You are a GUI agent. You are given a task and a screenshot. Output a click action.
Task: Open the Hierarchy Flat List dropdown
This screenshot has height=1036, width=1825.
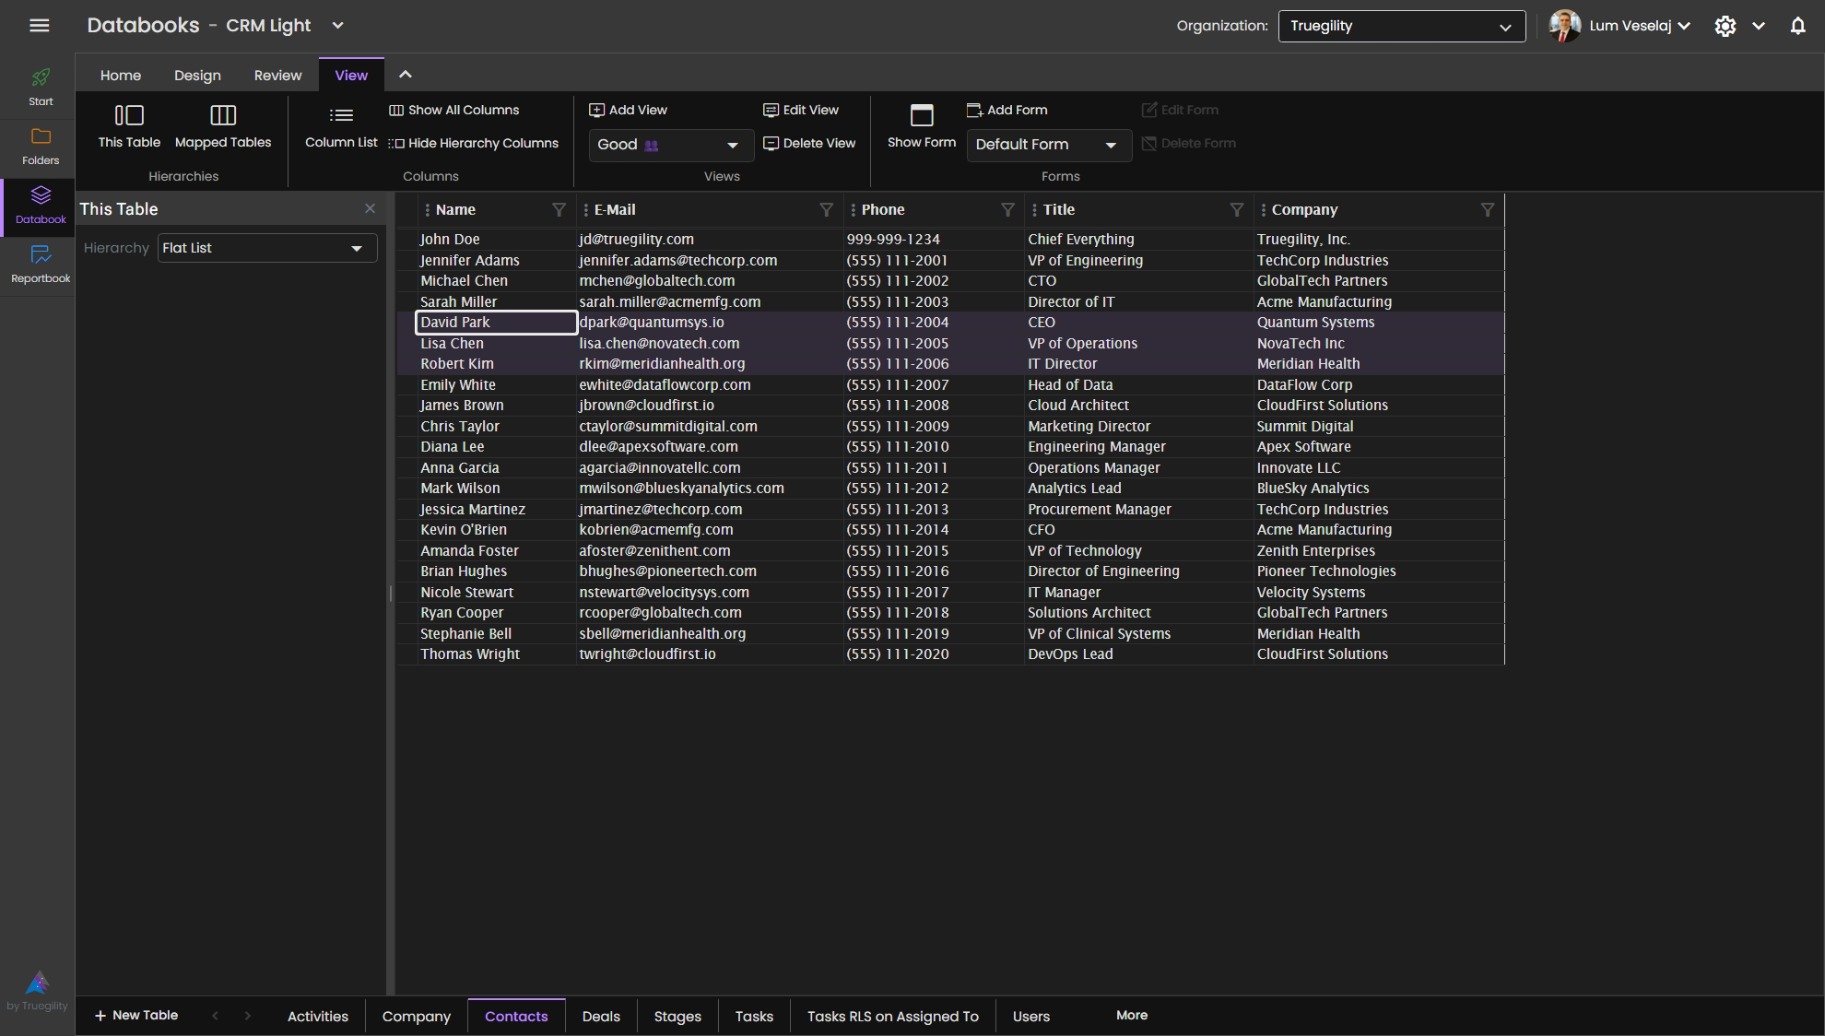265,248
